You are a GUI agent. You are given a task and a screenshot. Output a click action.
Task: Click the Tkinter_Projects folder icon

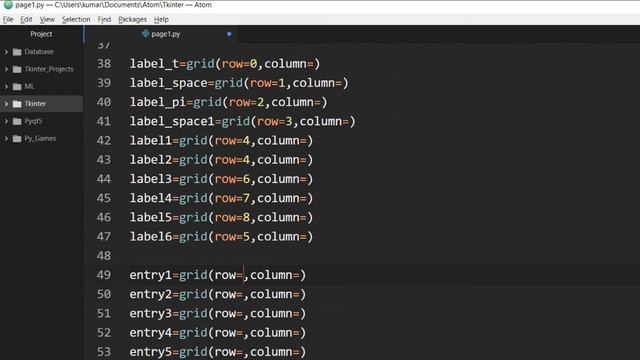(x=17, y=69)
